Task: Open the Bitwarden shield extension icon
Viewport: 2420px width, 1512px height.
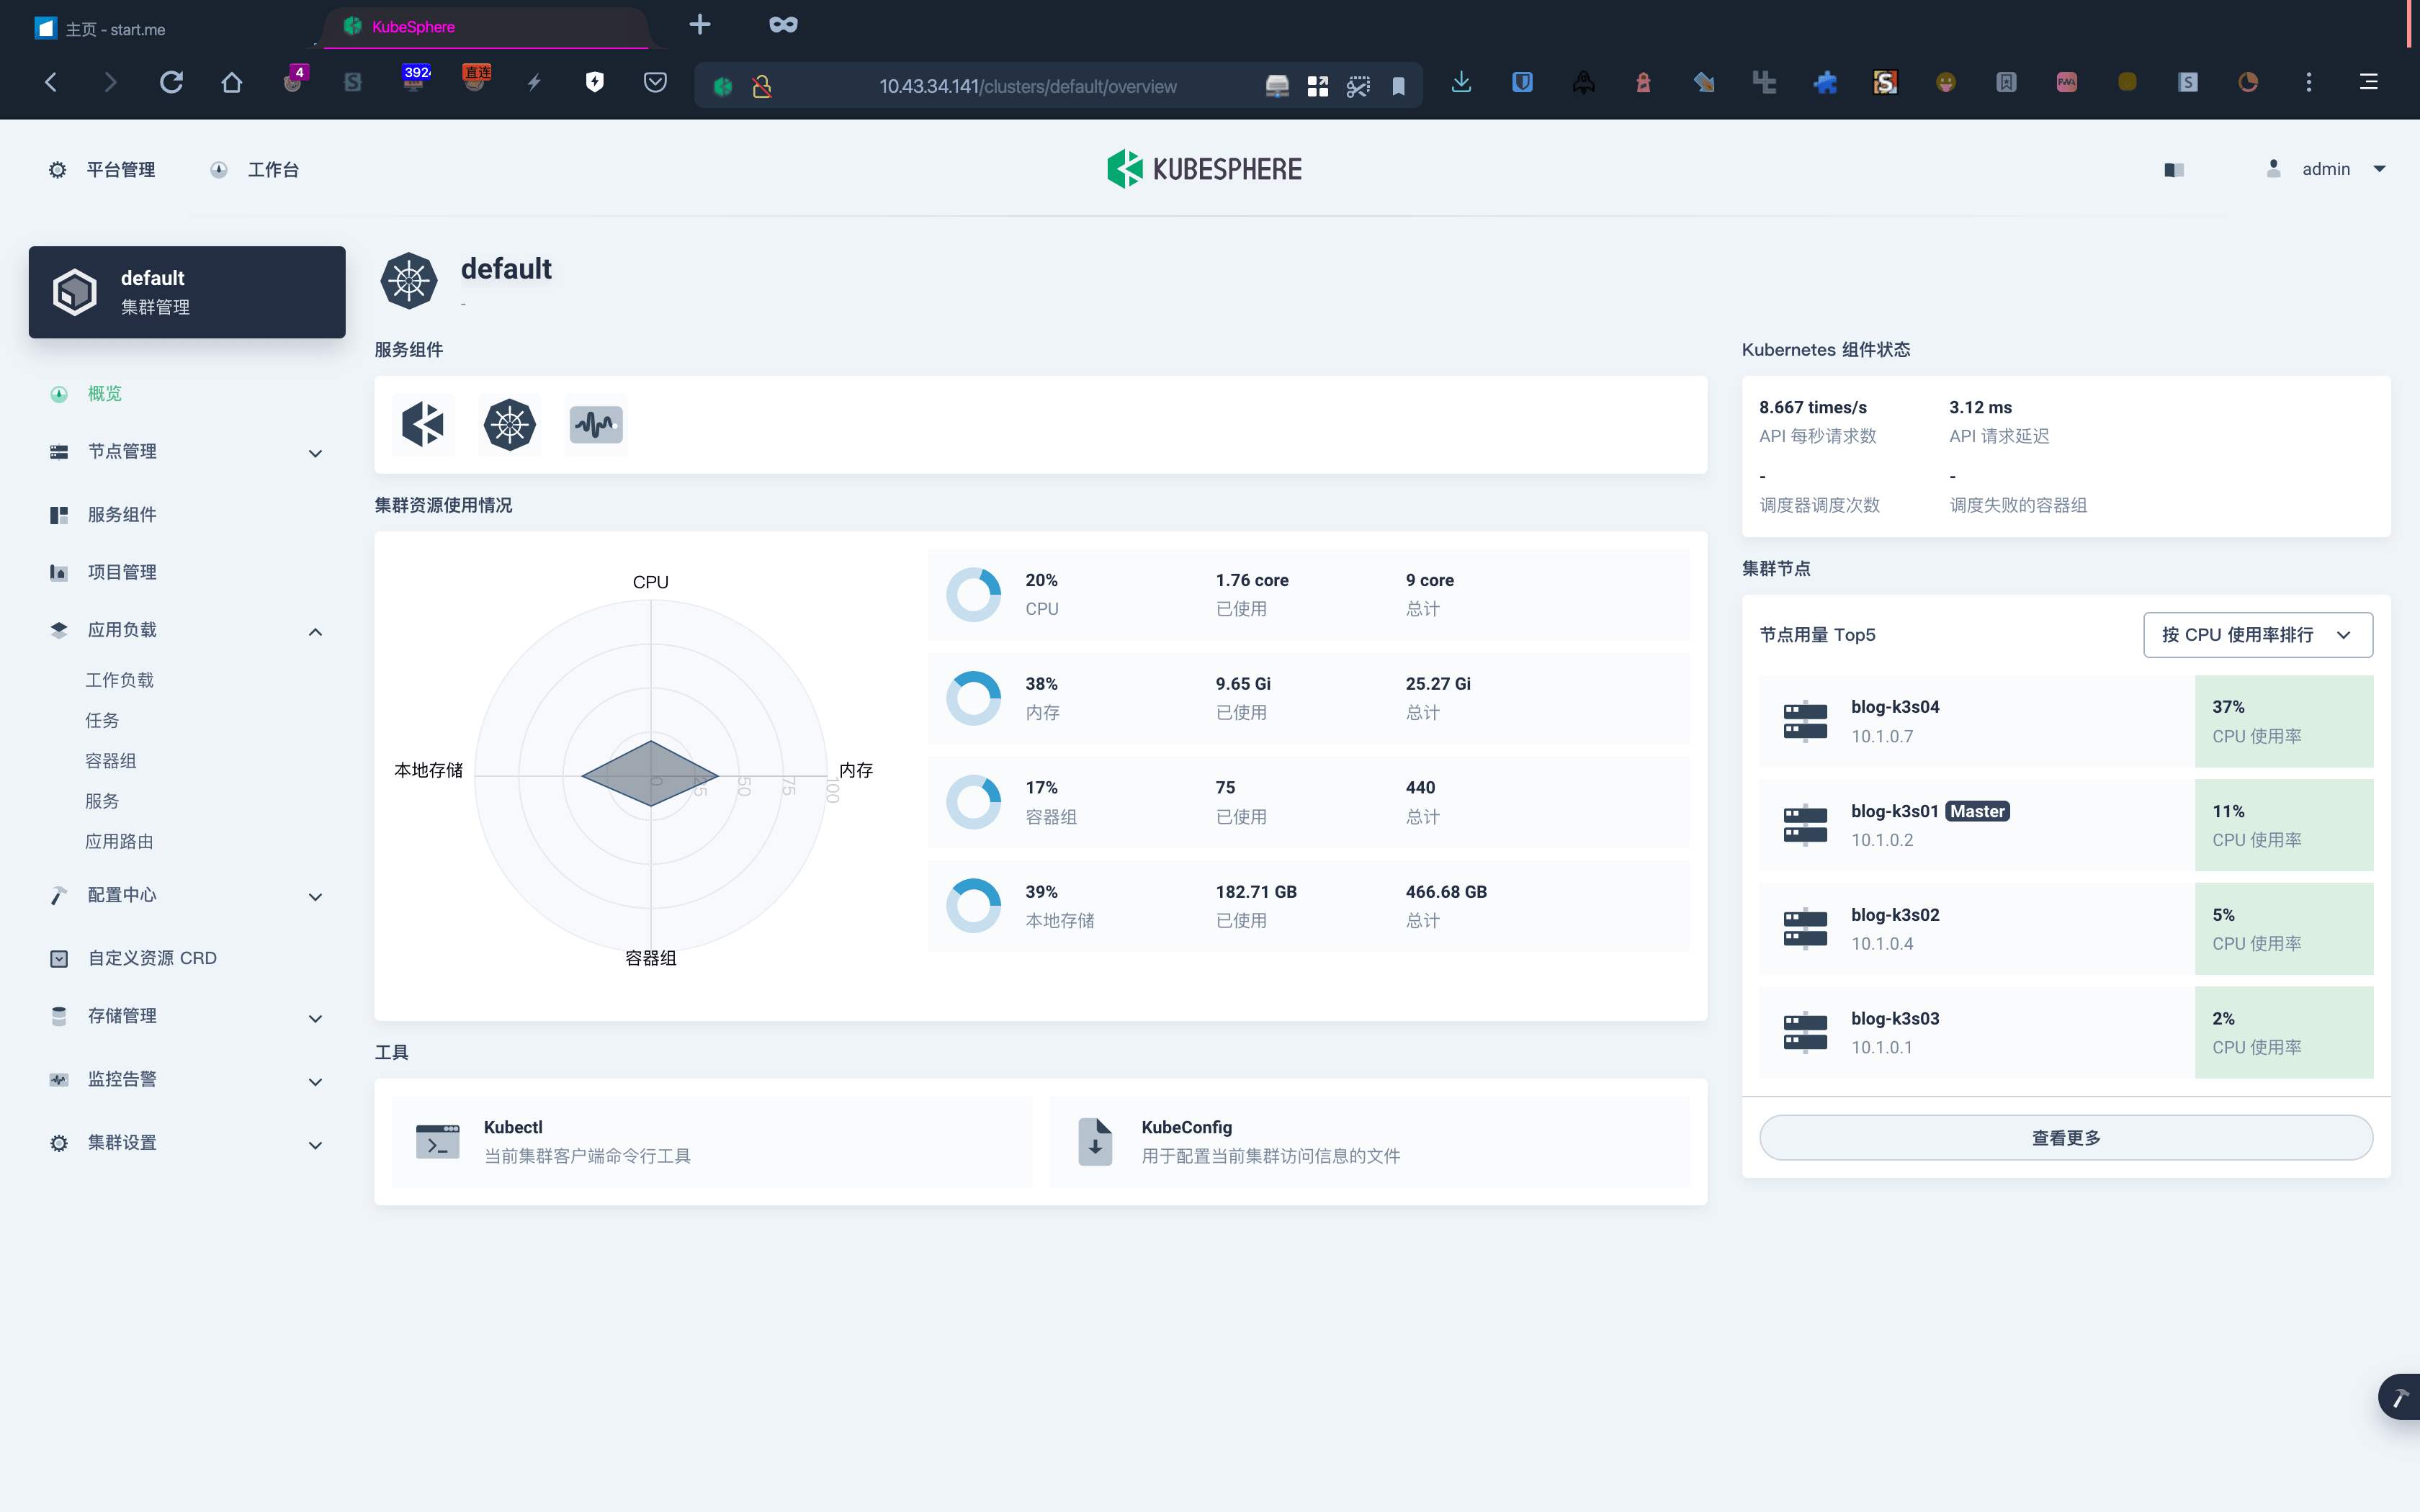Action: 1522,82
